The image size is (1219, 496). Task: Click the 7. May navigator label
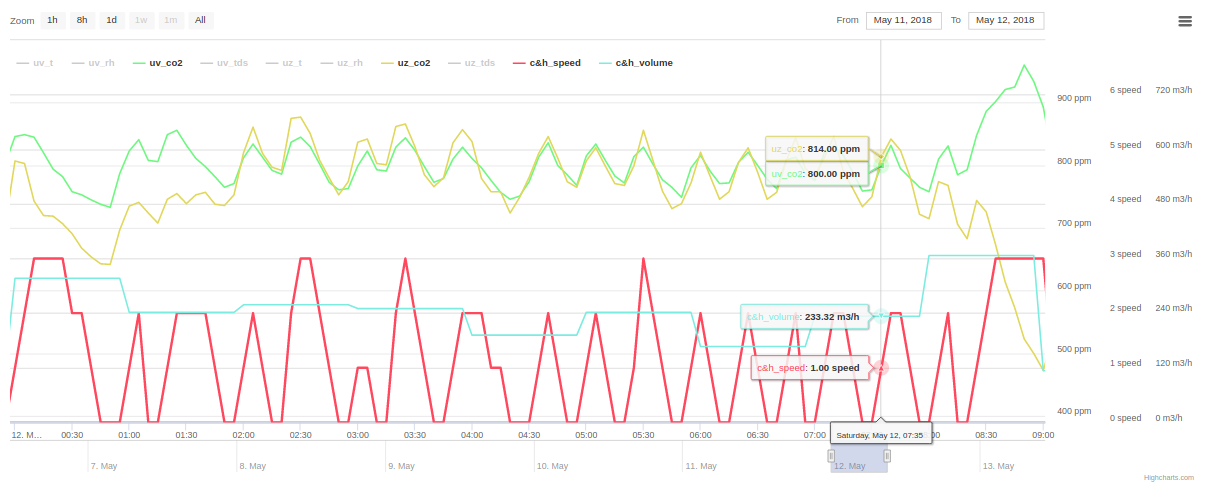[104, 466]
